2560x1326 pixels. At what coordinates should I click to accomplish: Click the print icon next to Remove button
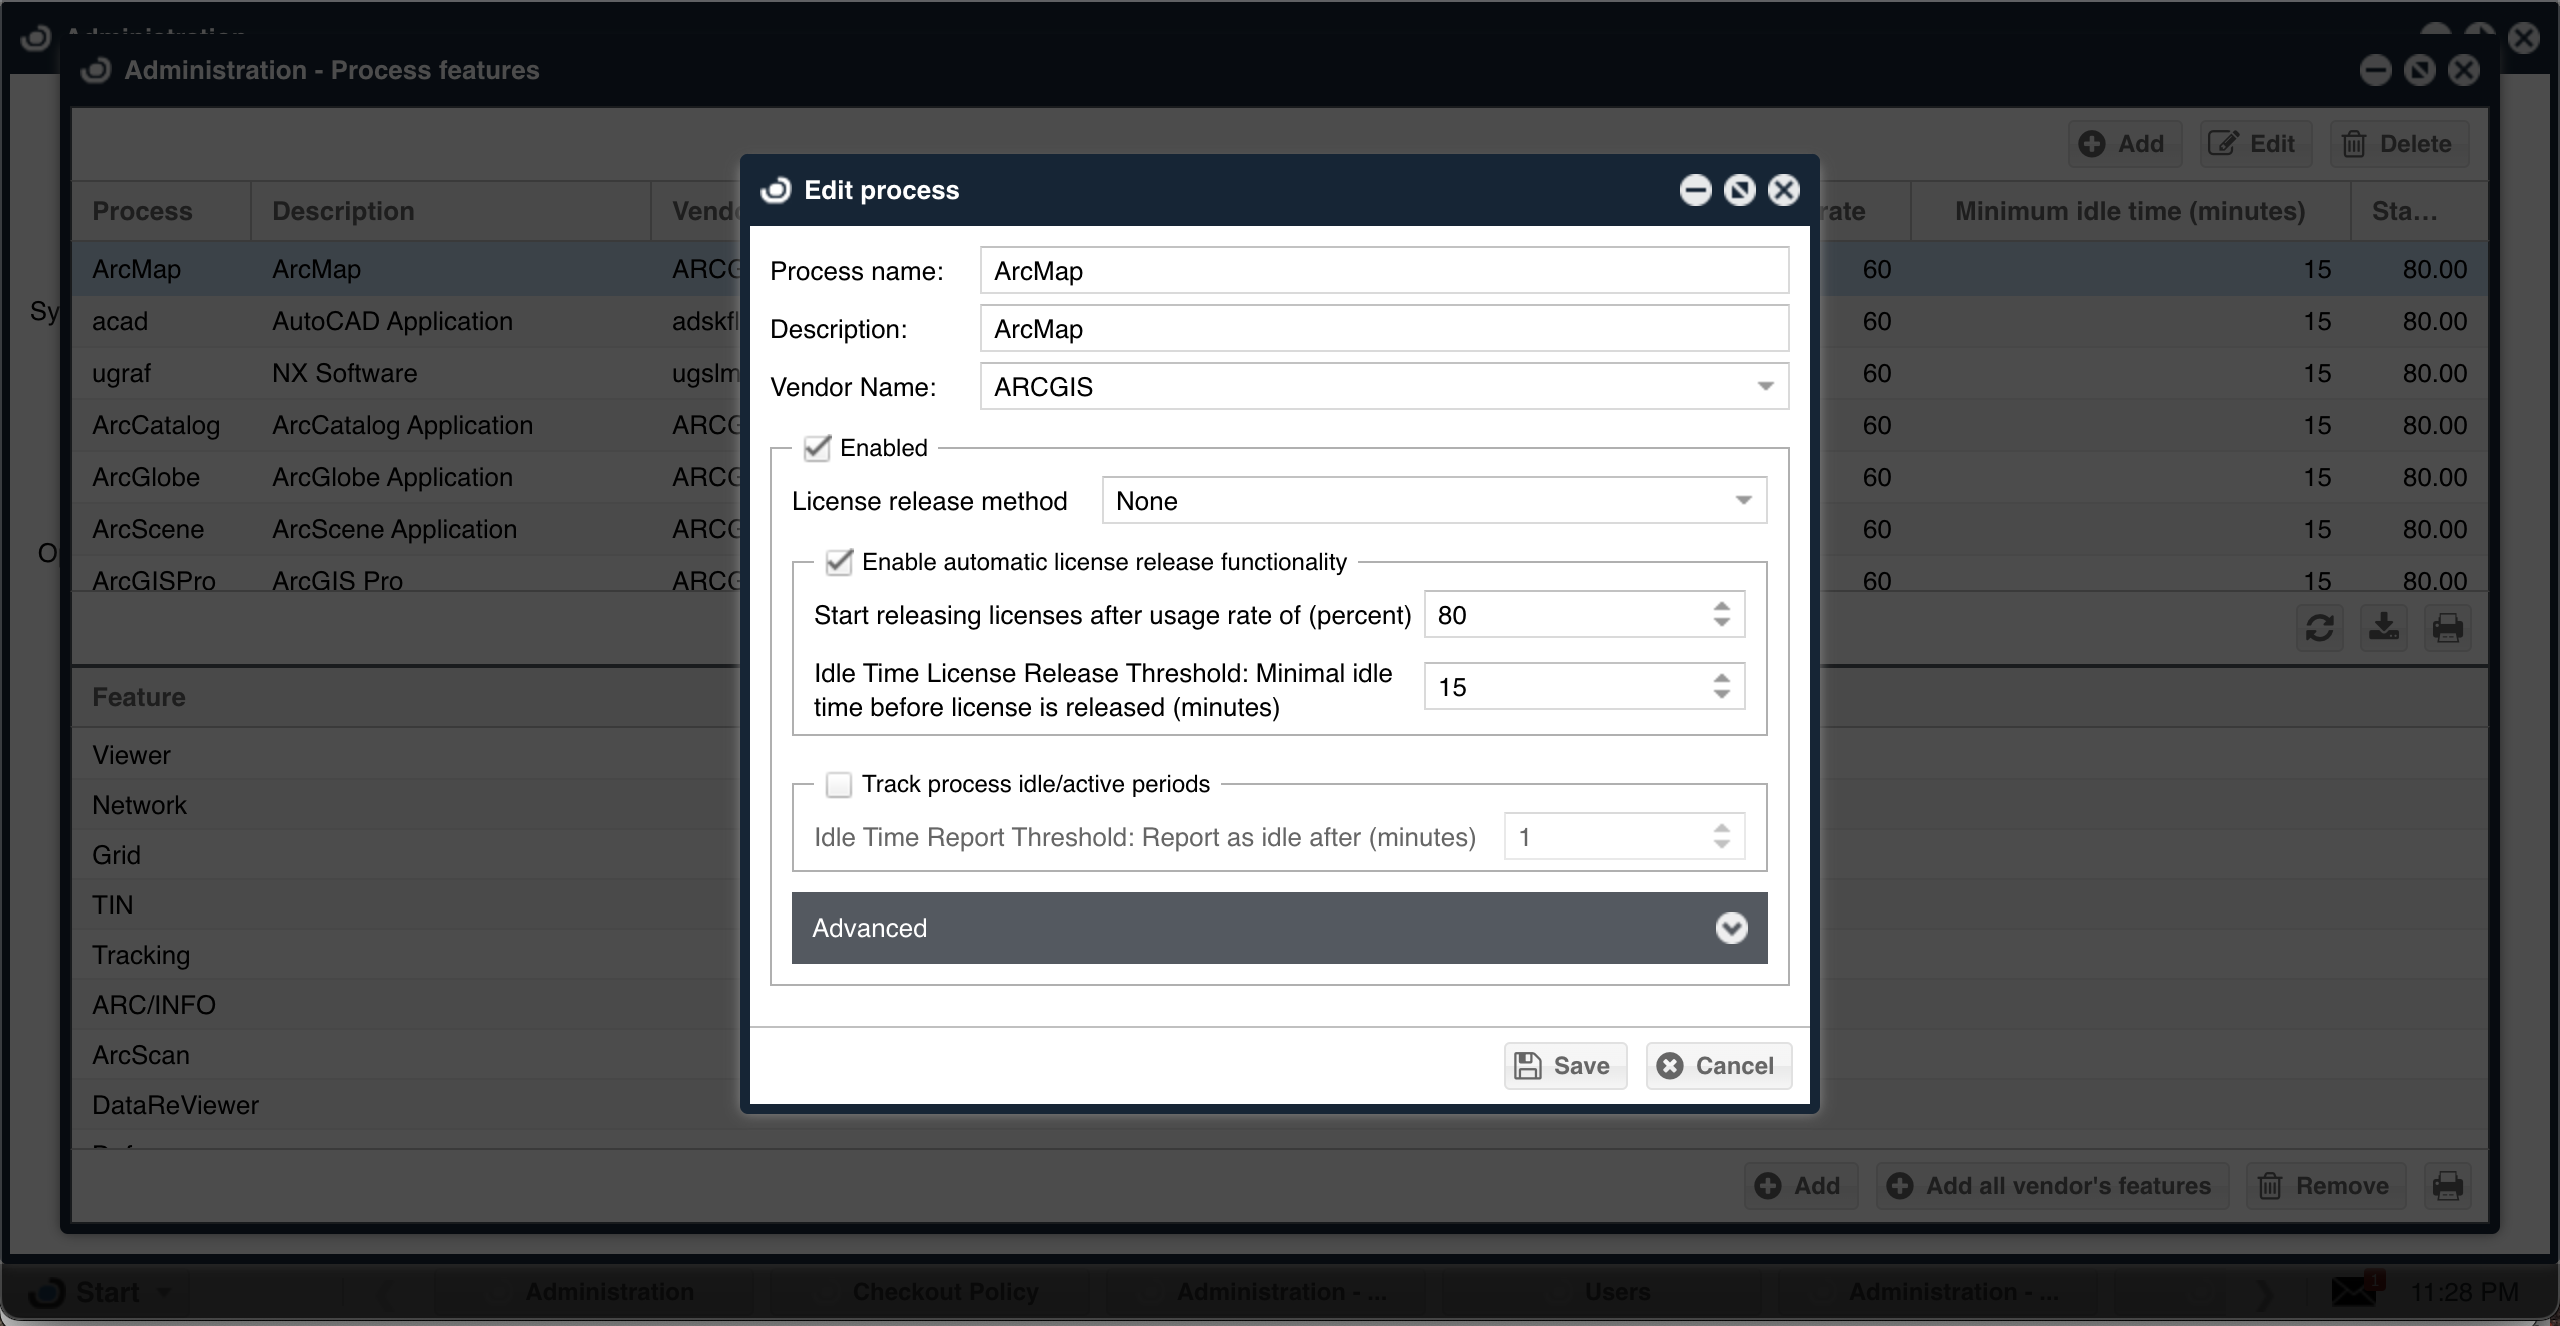[2447, 1186]
